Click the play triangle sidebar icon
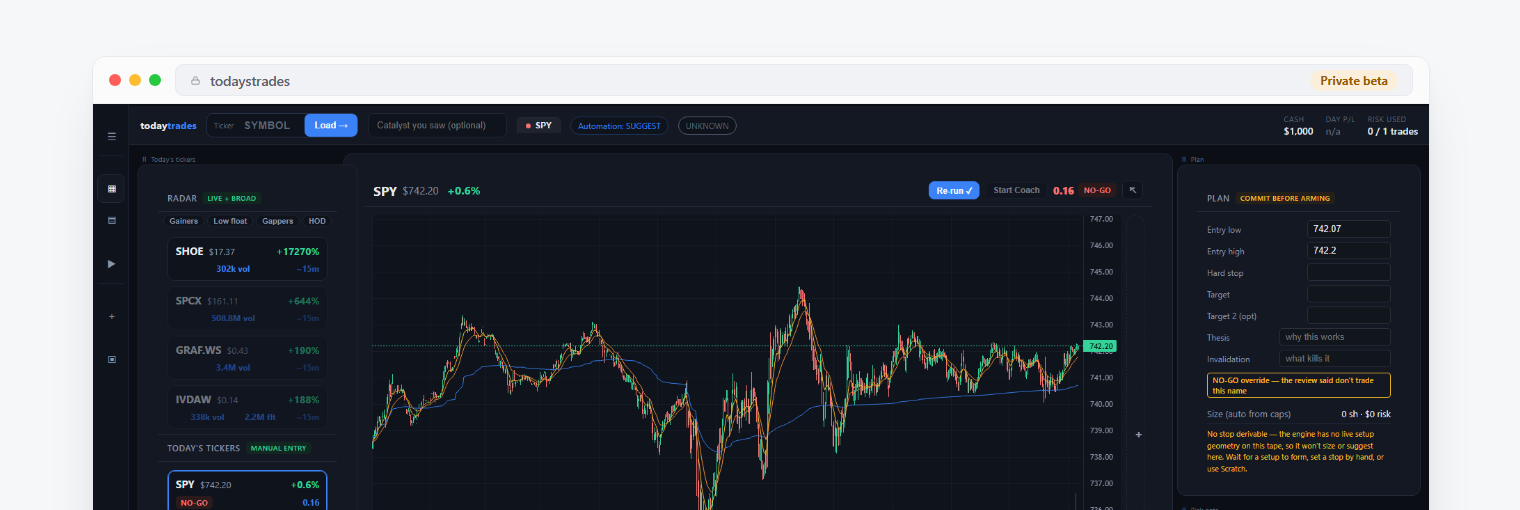The height and width of the screenshot is (510, 1520). [x=111, y=264]
